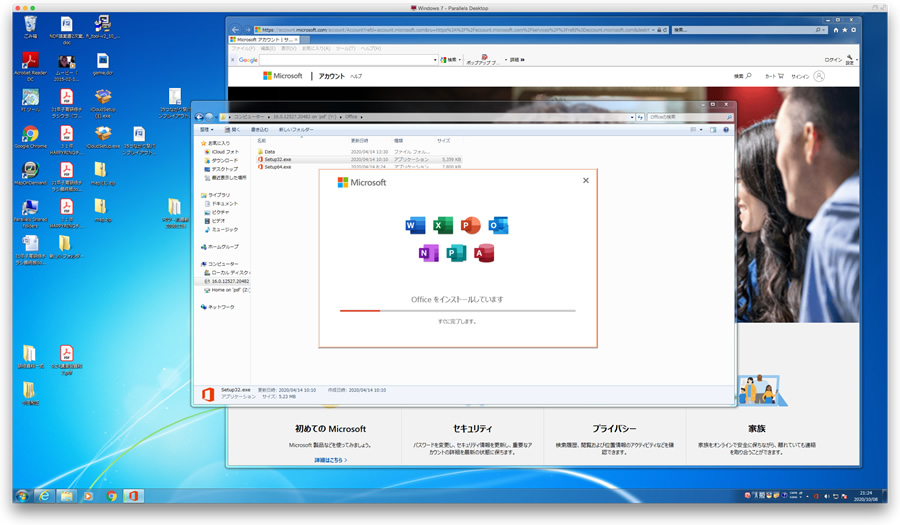Select ネットワーク in Explorer sidebar
The height and width of the screenshot is (525, 900).
220,307
